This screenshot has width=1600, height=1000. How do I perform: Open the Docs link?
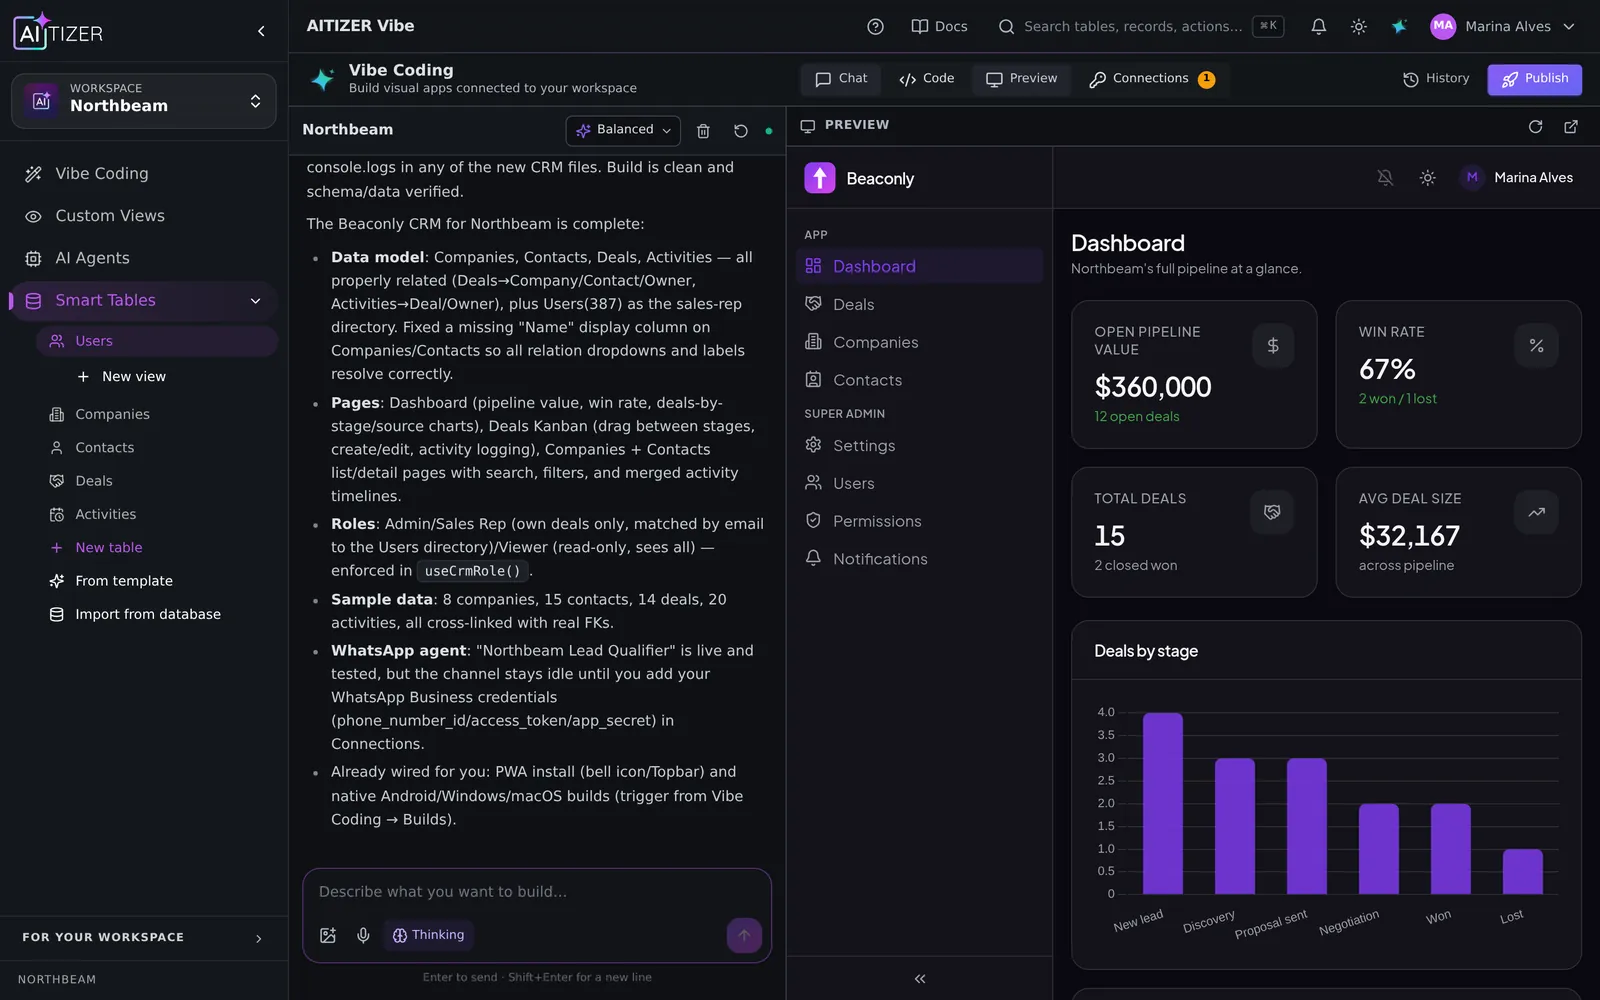click(939, 27)
